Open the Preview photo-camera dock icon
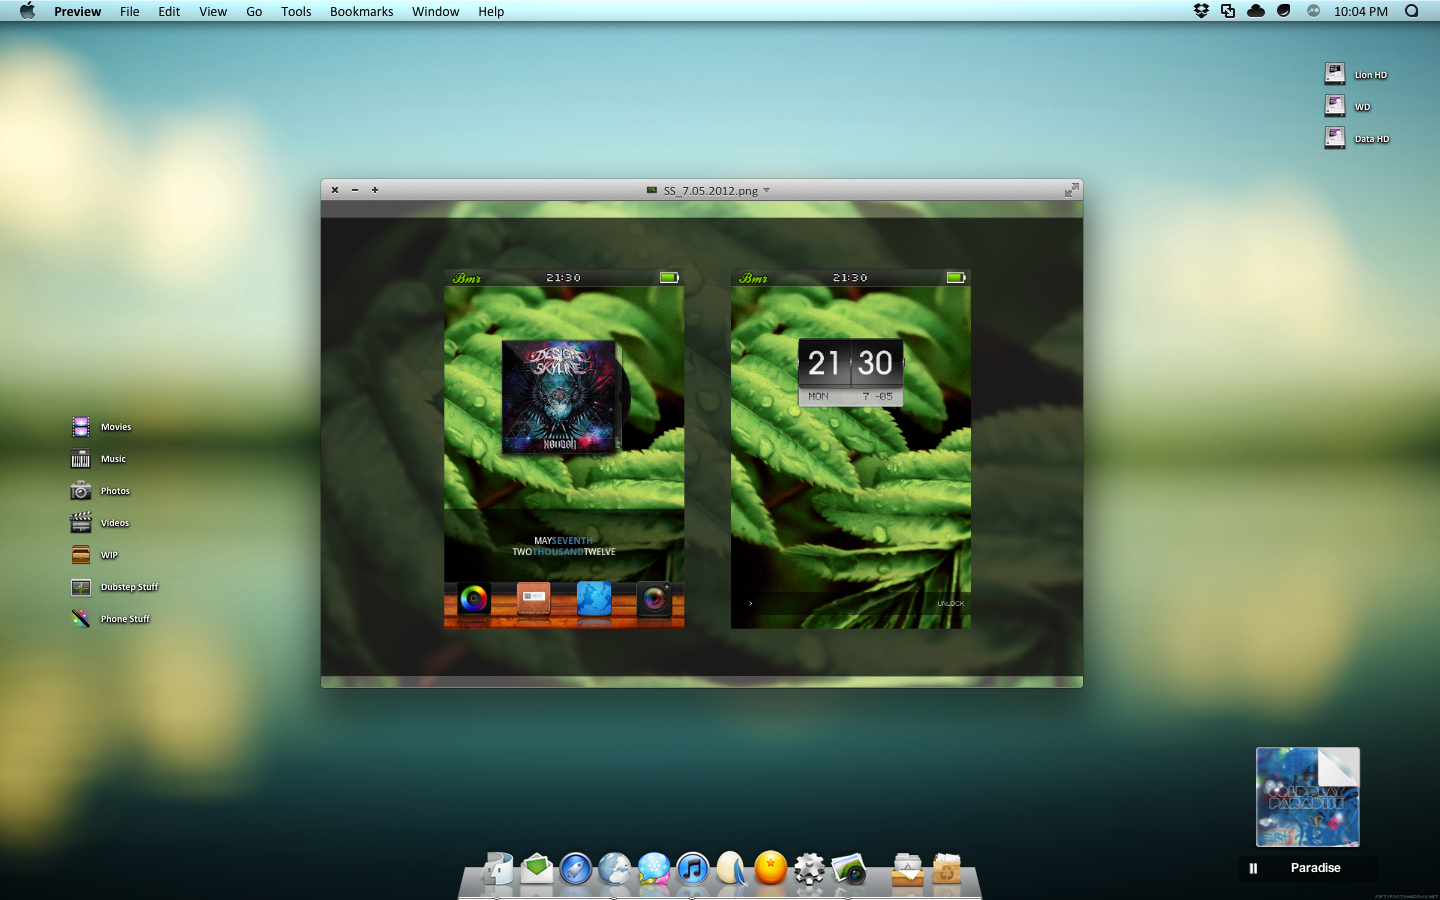The width and height of the screenshot is (1440, 900). [x=849, y=869]
